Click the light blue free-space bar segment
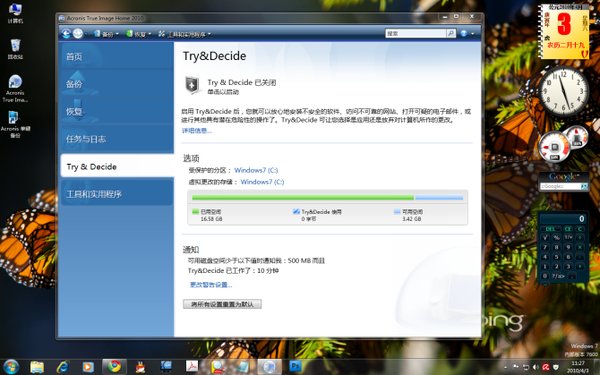This screenshot has width=600, height=375. click(x=439, y=197)
